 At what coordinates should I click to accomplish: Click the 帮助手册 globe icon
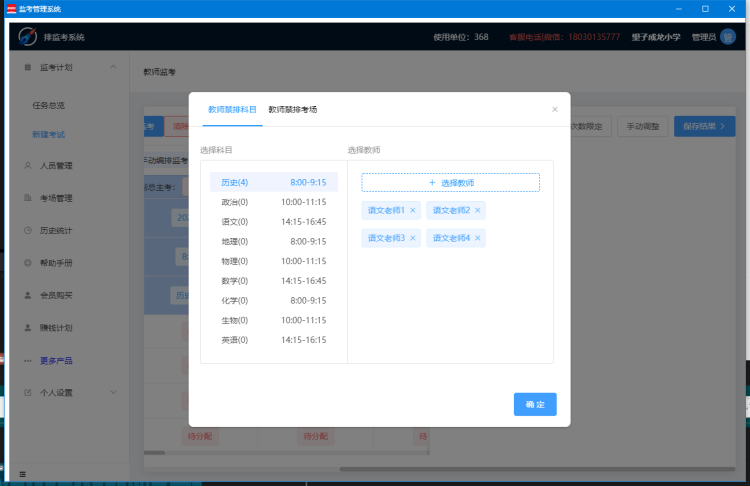[x=28, y=263]
